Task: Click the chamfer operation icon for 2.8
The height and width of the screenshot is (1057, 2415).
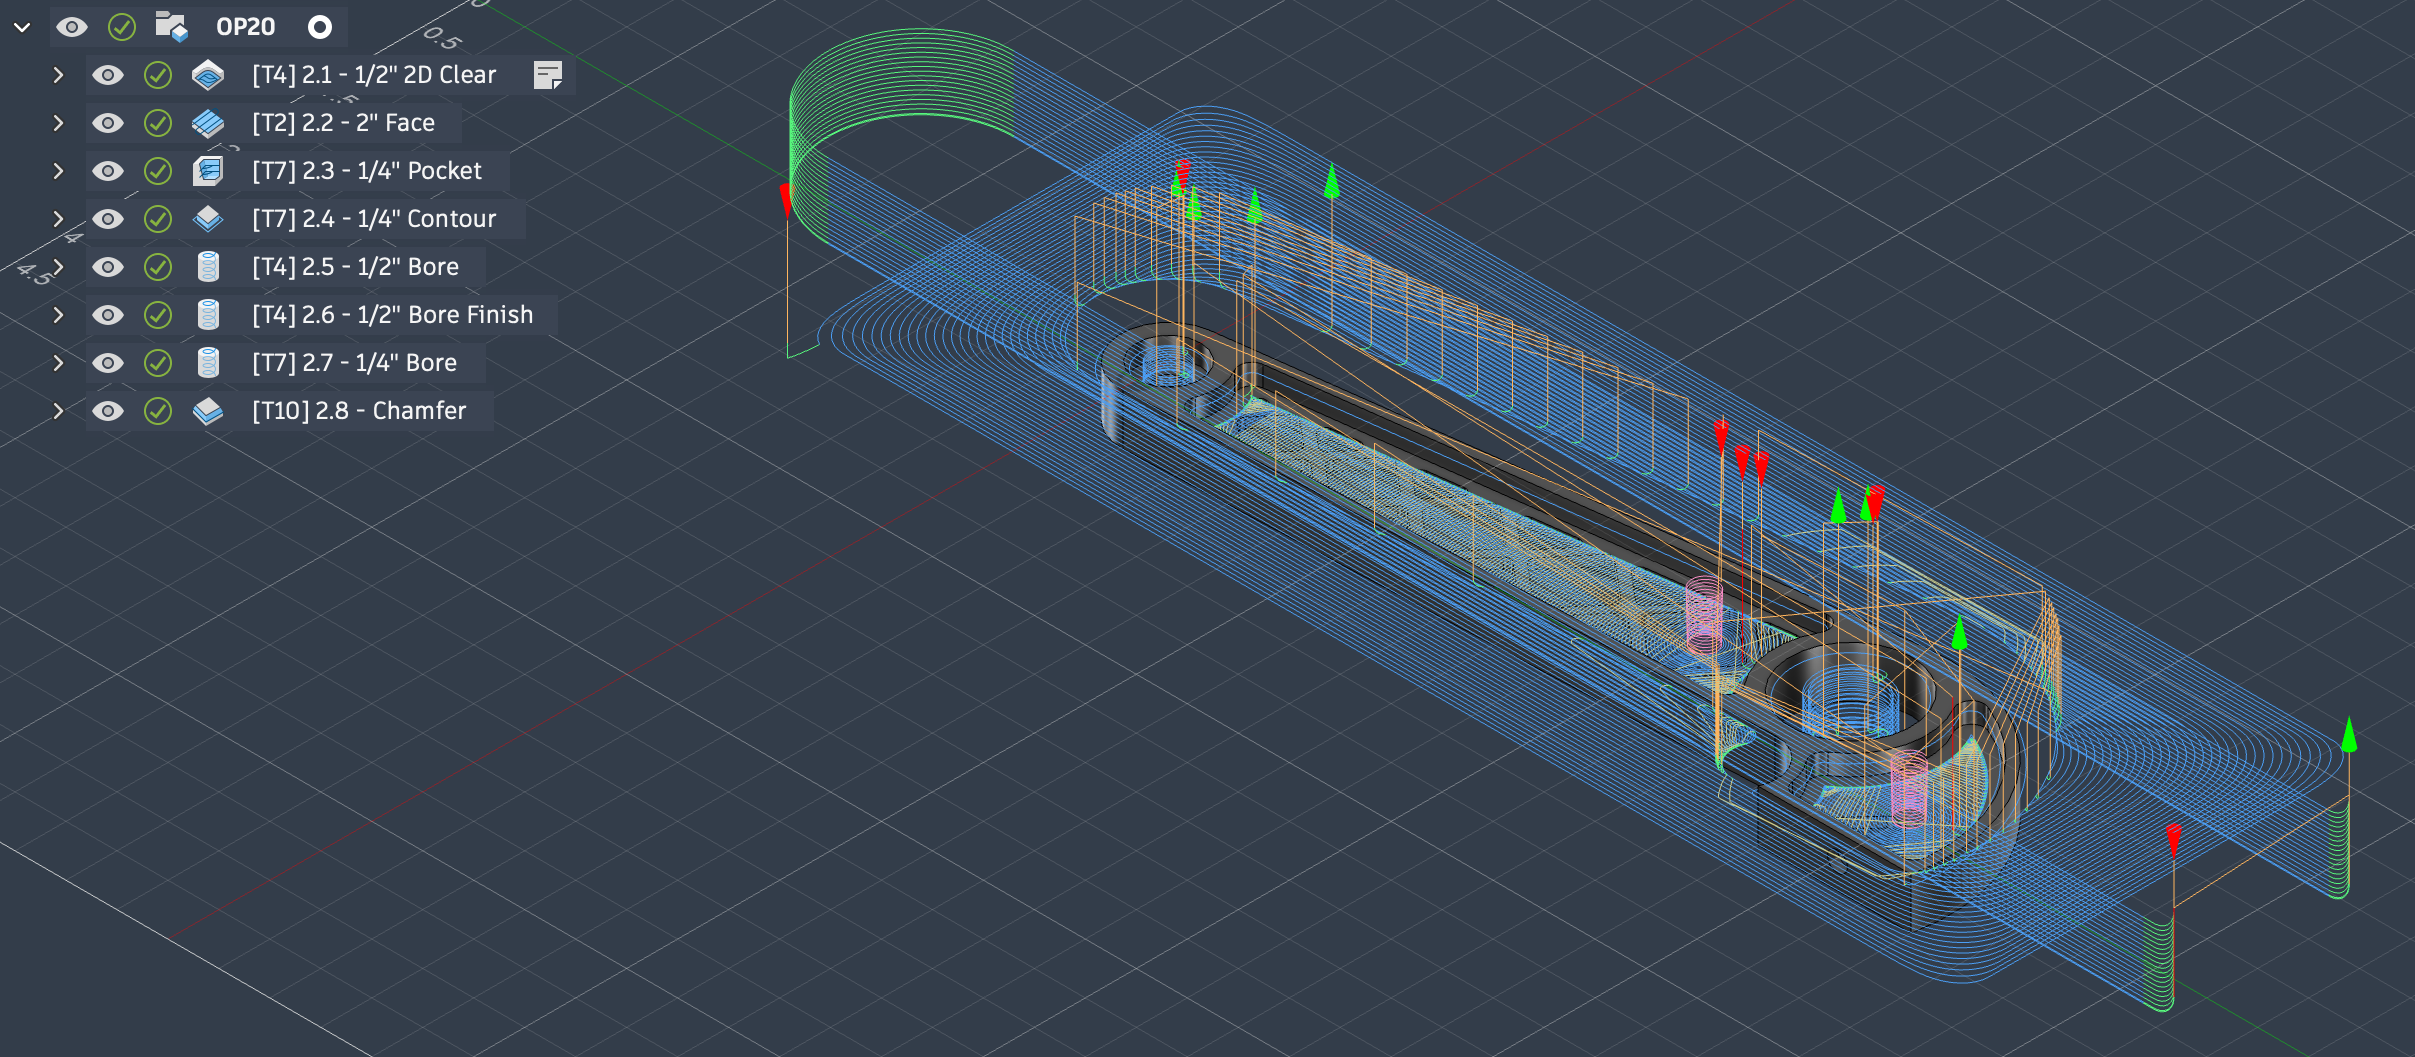Action: (208, 411)
